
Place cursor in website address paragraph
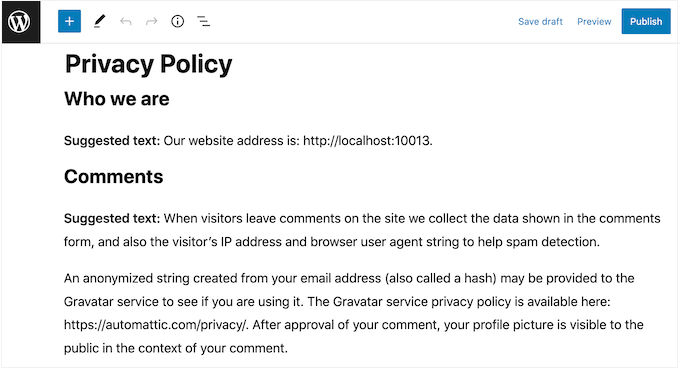[x=248, y=141]
